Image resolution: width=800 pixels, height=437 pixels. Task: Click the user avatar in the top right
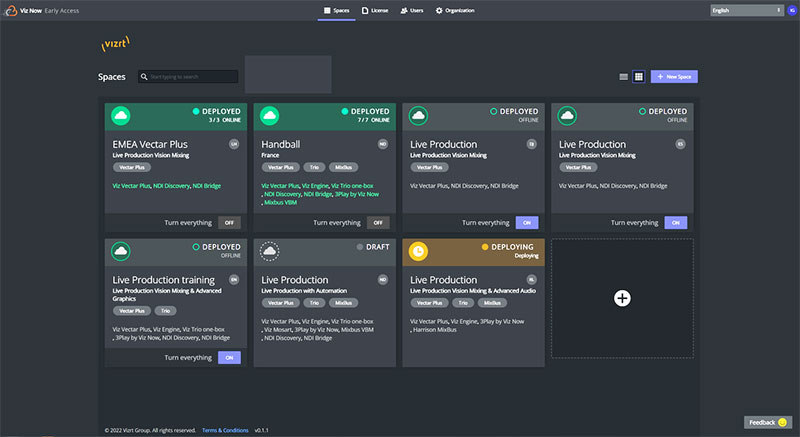point(792,10)
